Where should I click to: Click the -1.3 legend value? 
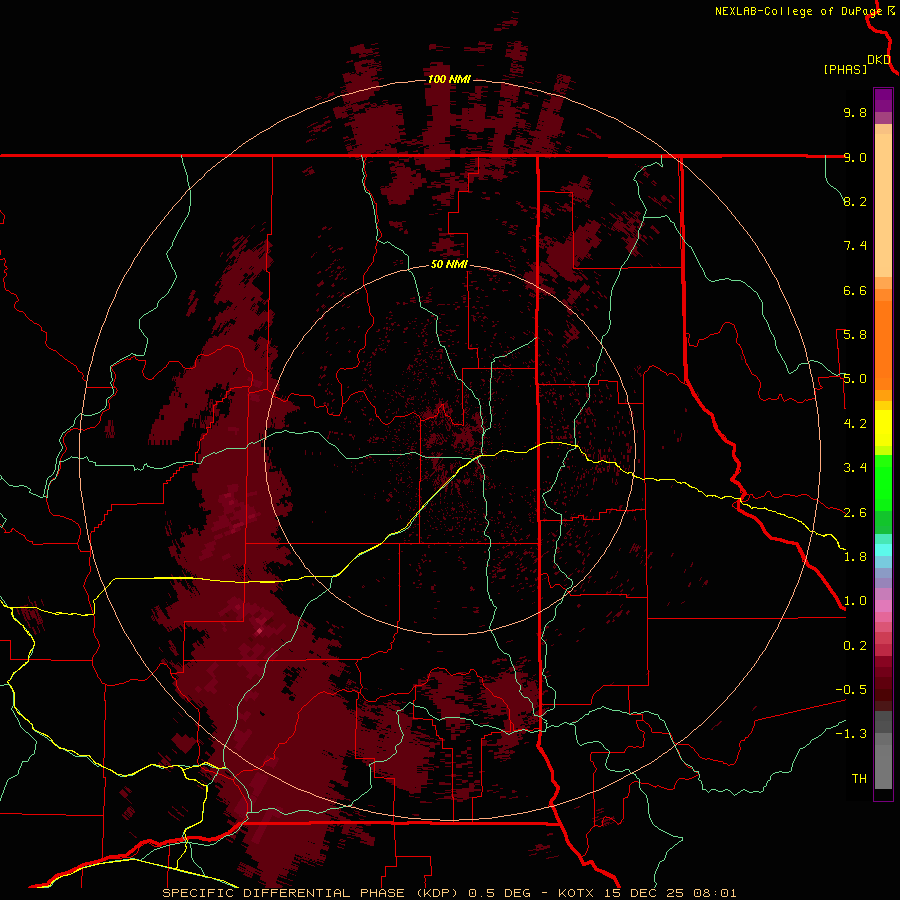pos(851,734)
